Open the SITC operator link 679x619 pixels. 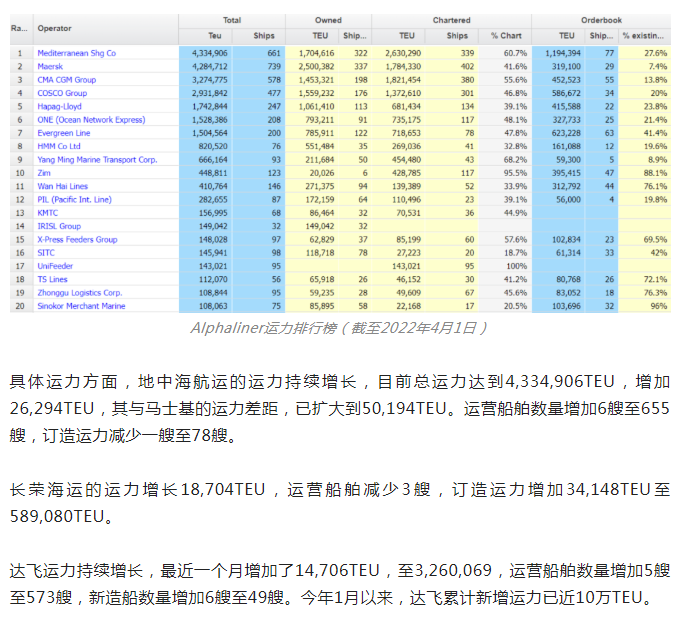click(x=46, y=253)
